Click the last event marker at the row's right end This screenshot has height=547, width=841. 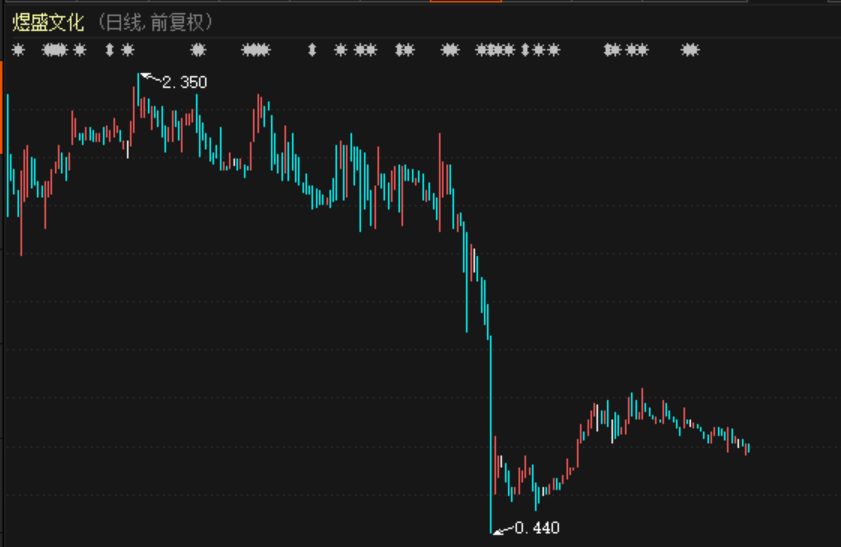coord(689,50)
